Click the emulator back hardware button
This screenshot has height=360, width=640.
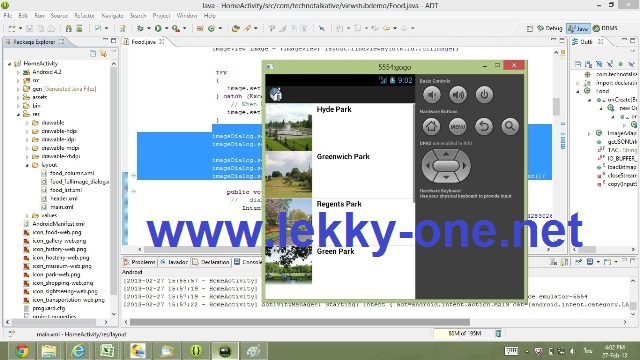(x=484, y=127)
